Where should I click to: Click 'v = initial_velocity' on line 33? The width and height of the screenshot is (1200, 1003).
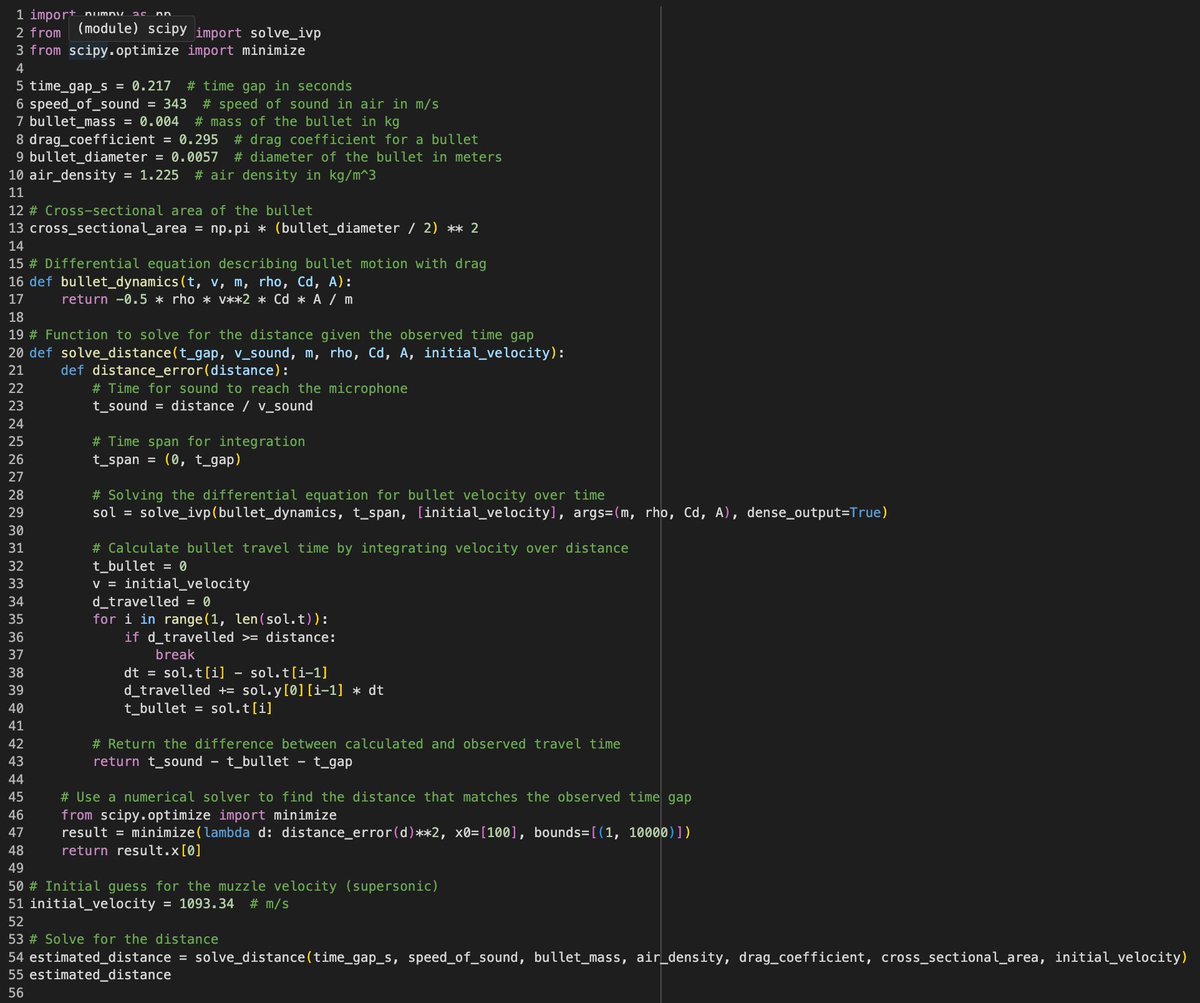[x=171, y=584]
